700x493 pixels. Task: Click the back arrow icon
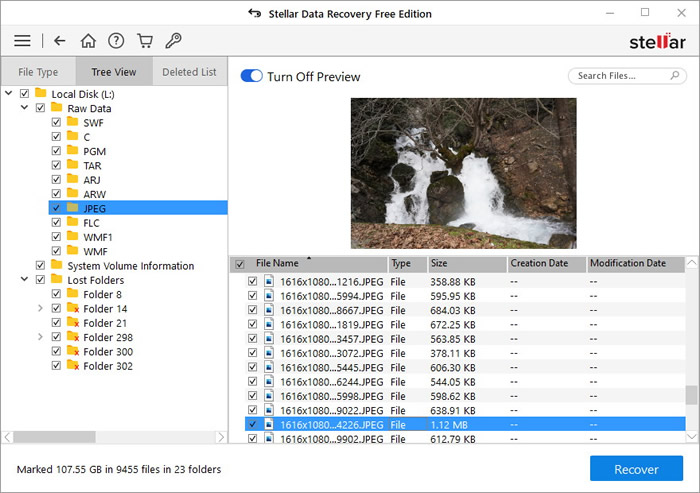(x=60, y=41)
